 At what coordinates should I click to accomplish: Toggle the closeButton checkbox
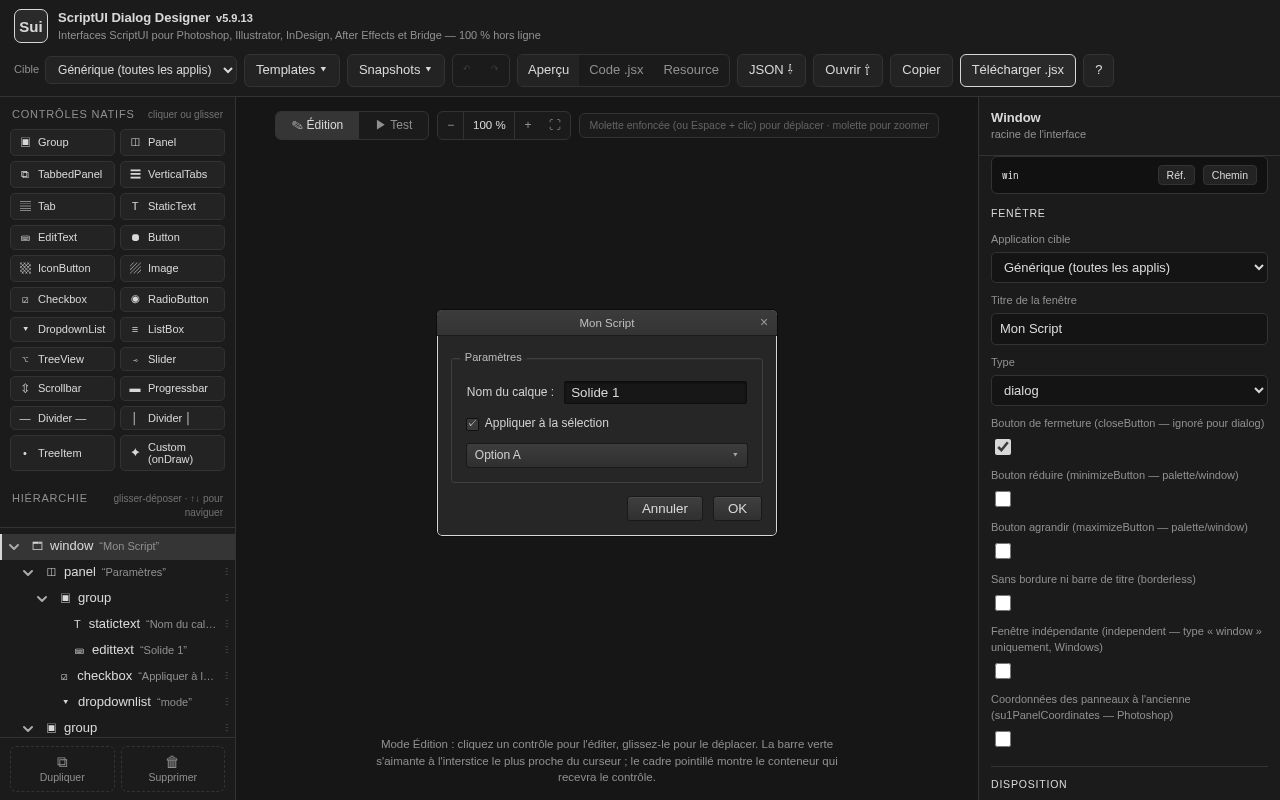(1003, 447)
